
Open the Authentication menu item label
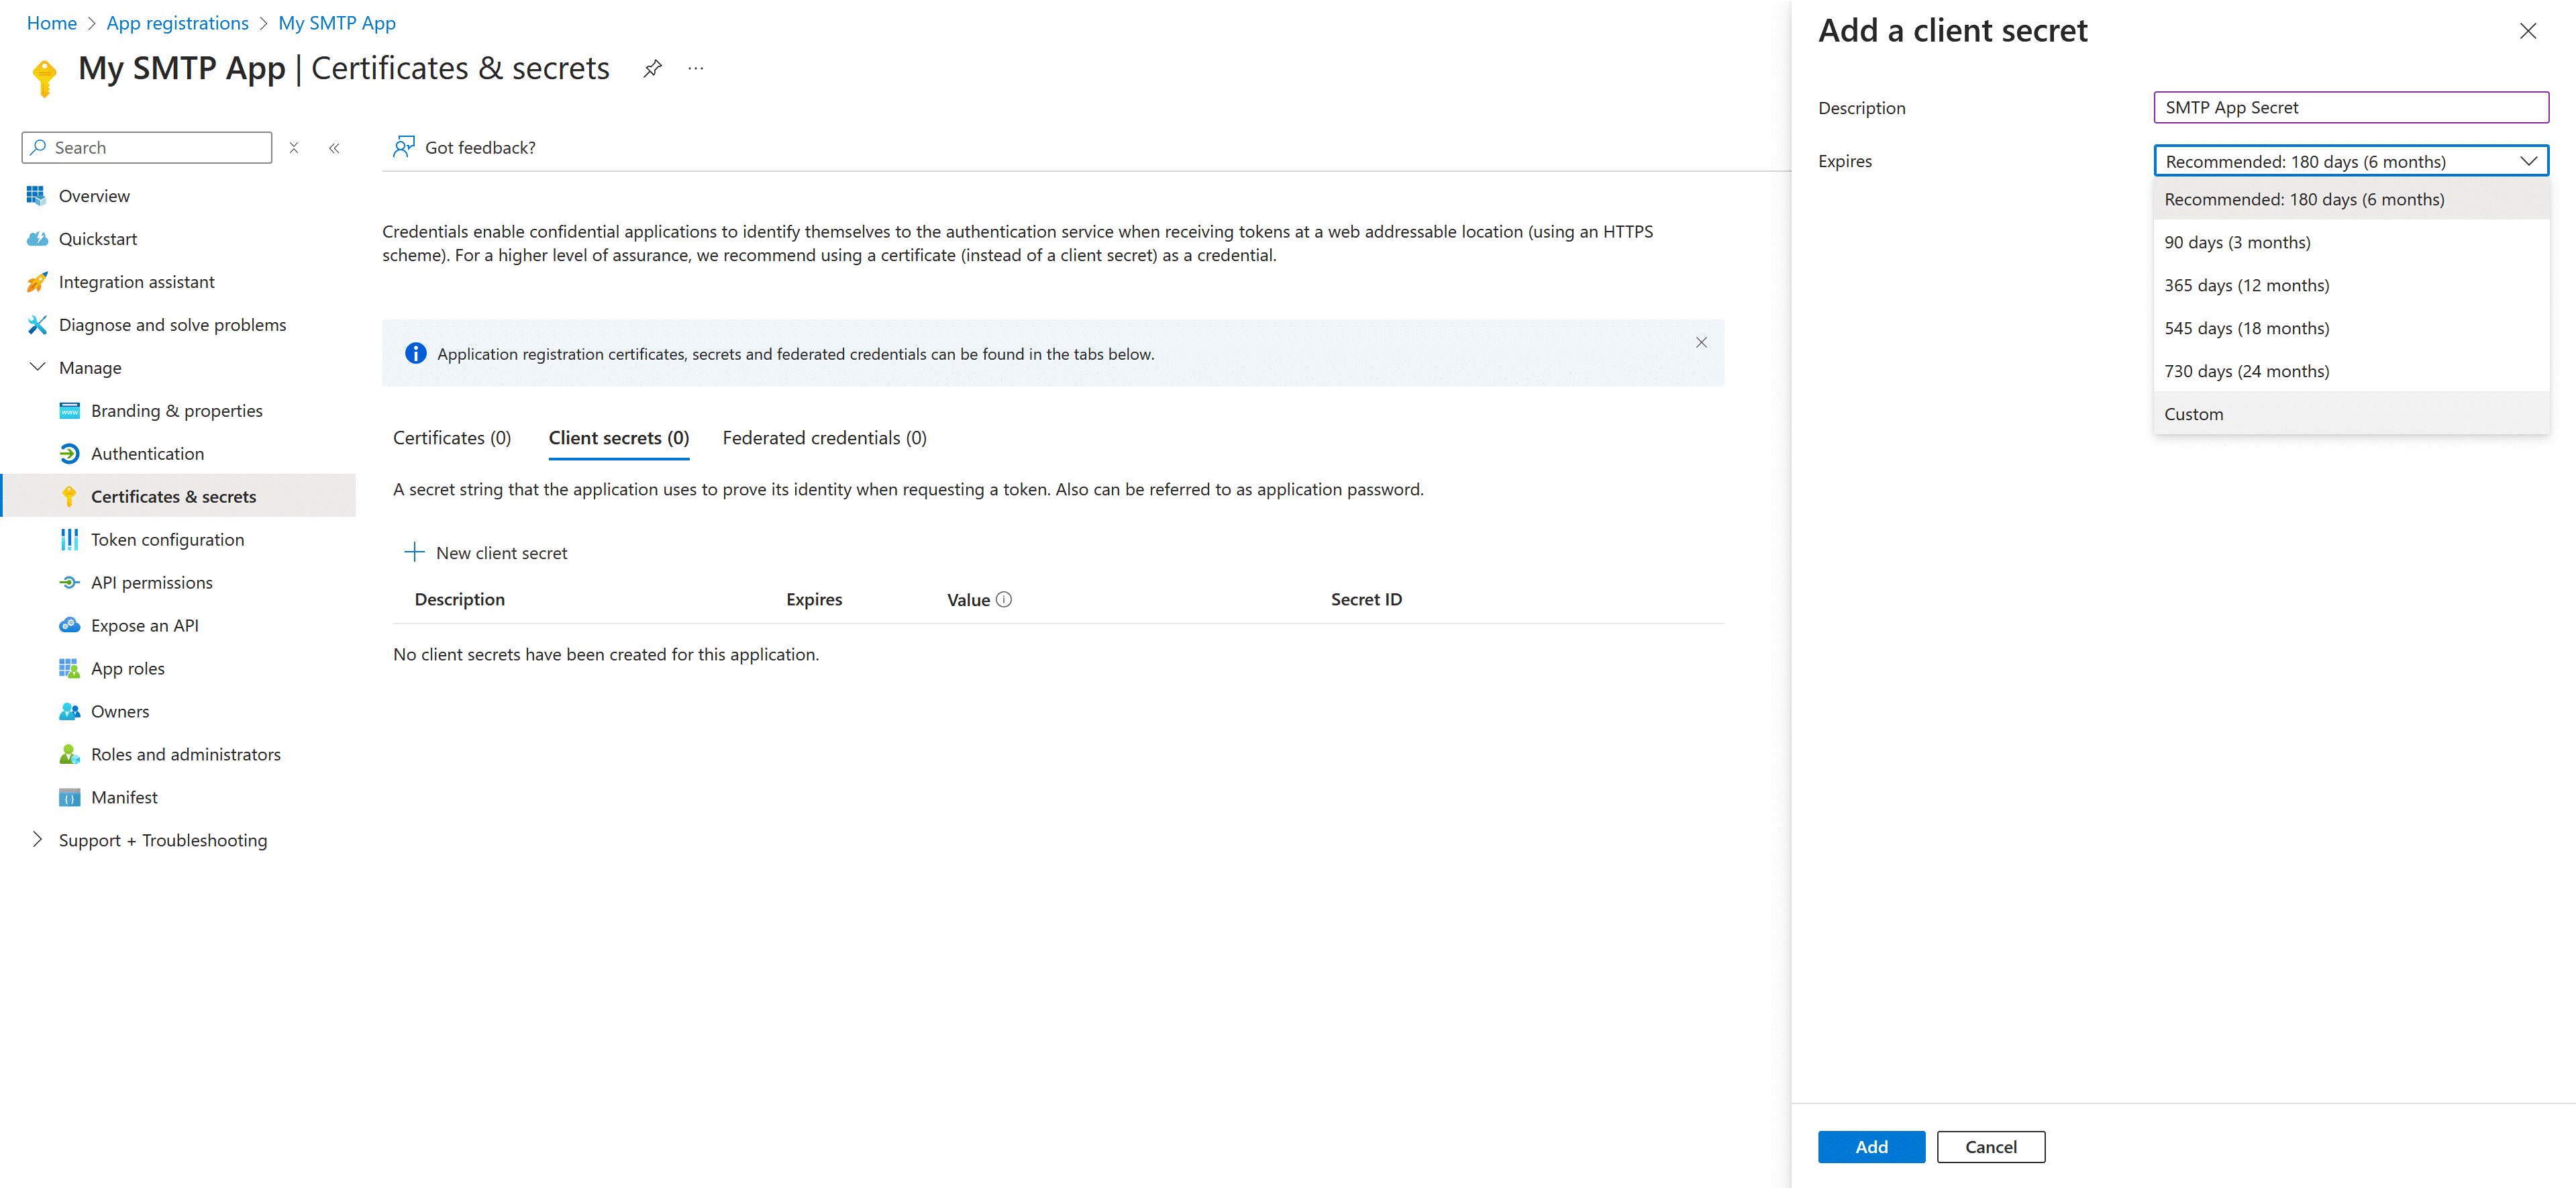[147, 454]
